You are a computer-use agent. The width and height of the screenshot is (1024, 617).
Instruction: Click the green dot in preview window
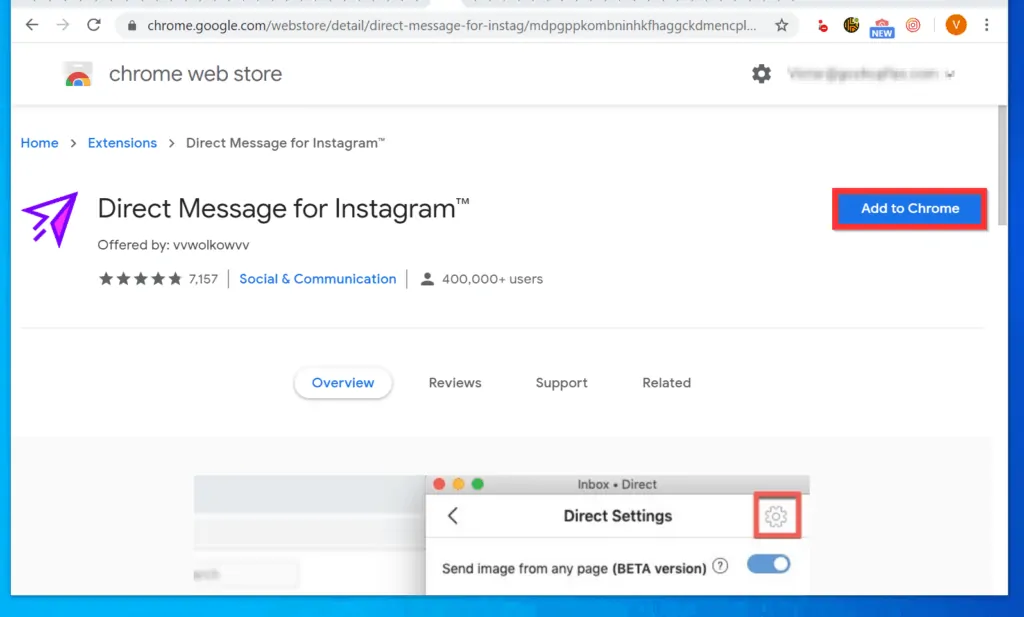pos(477,484)
